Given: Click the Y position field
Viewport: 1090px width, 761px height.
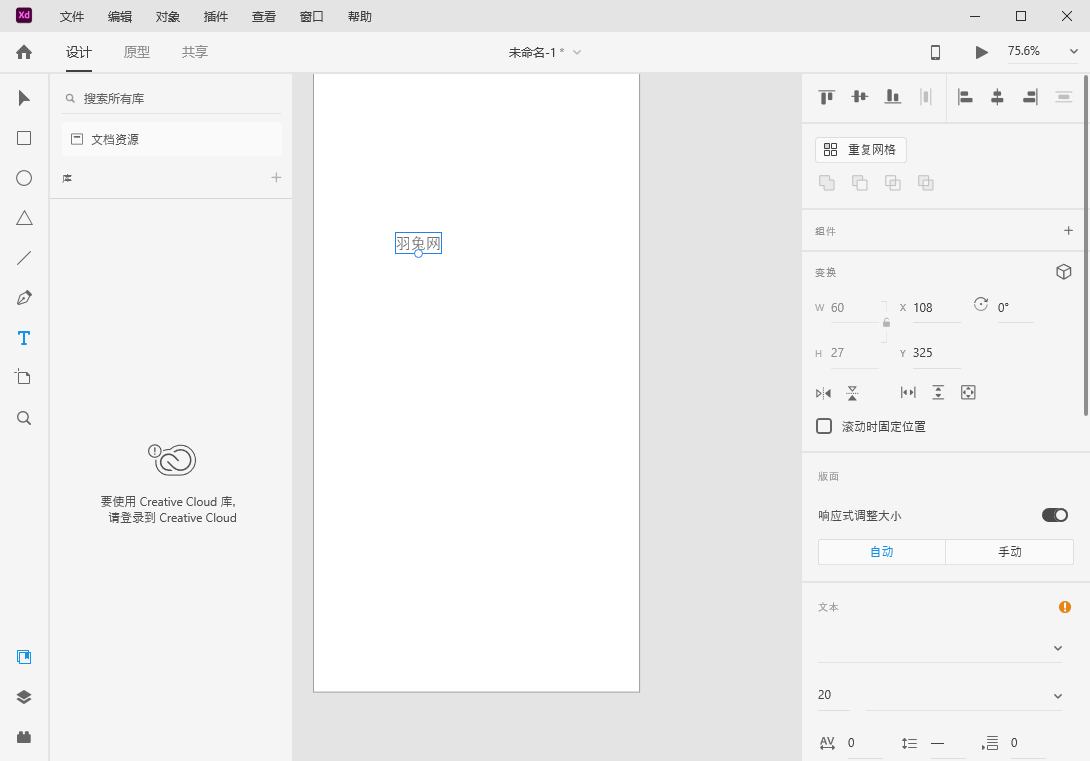Looking at the screenshot, I should [x=936, y=353].
